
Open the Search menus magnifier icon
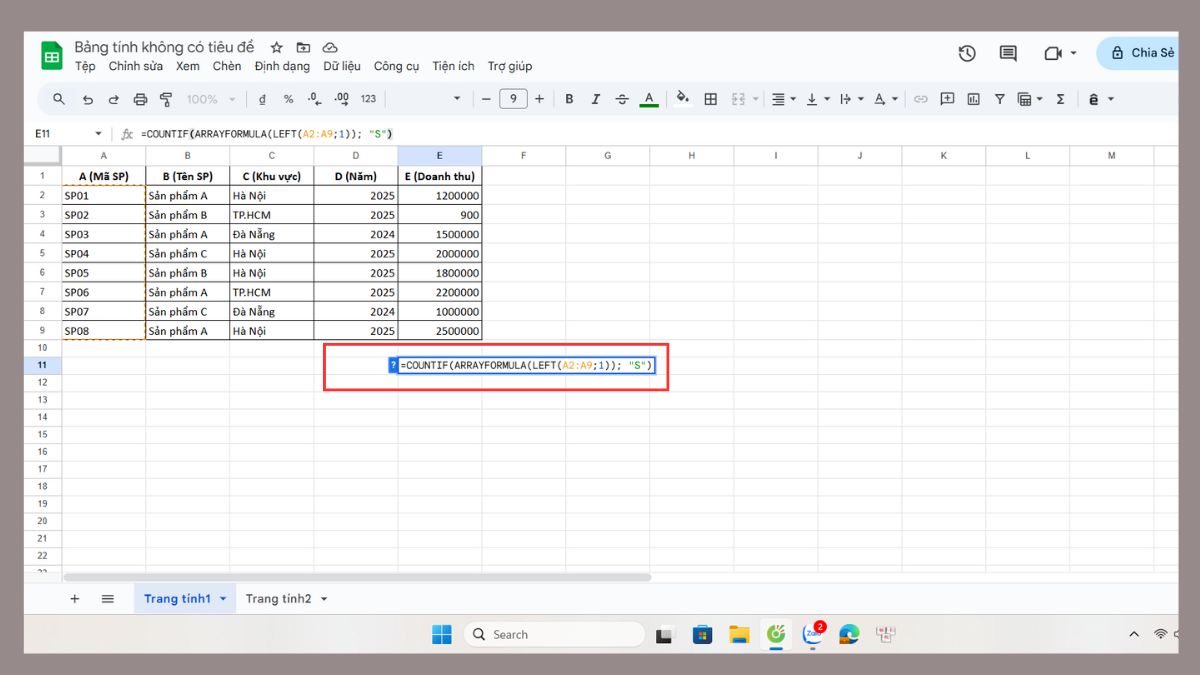[59, 98]
